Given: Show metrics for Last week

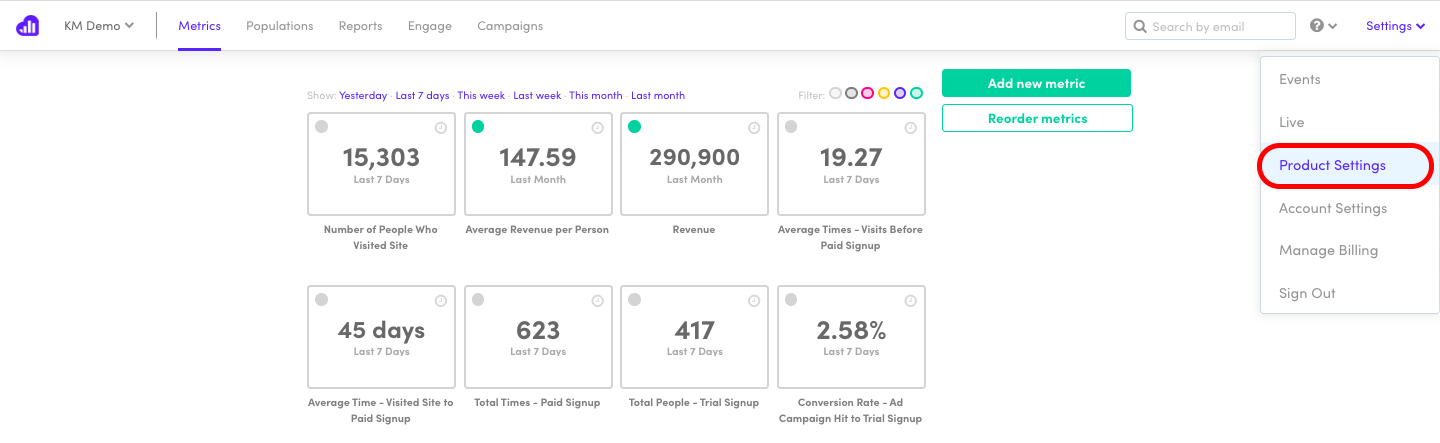Looking at the screenshot, I should 537,95.
